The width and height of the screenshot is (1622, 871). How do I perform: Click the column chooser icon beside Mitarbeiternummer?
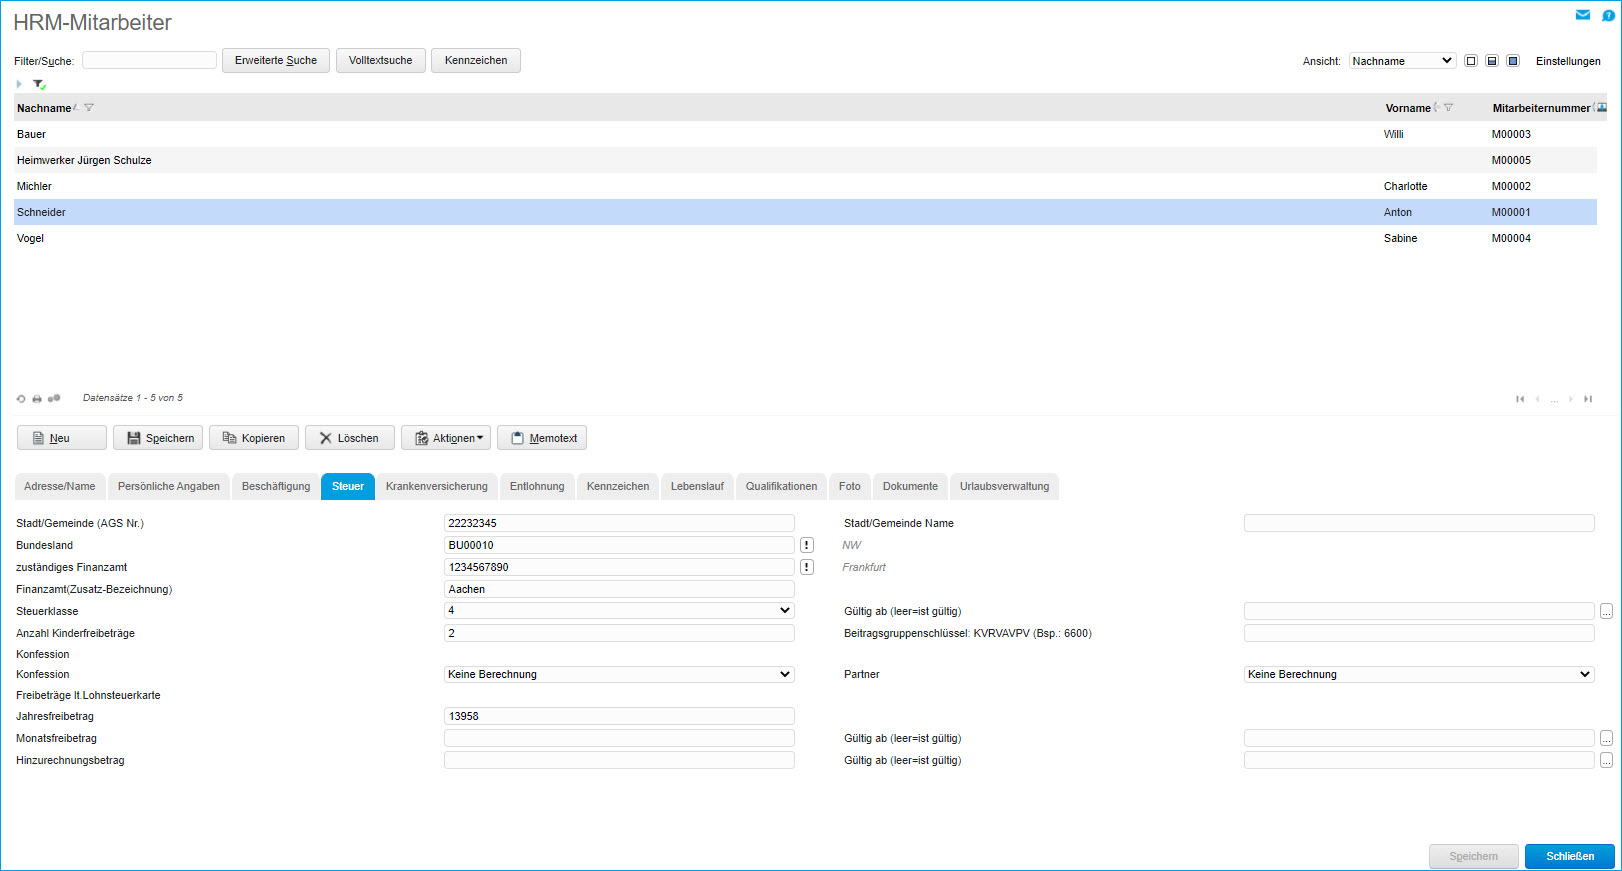pos(1602,108)
